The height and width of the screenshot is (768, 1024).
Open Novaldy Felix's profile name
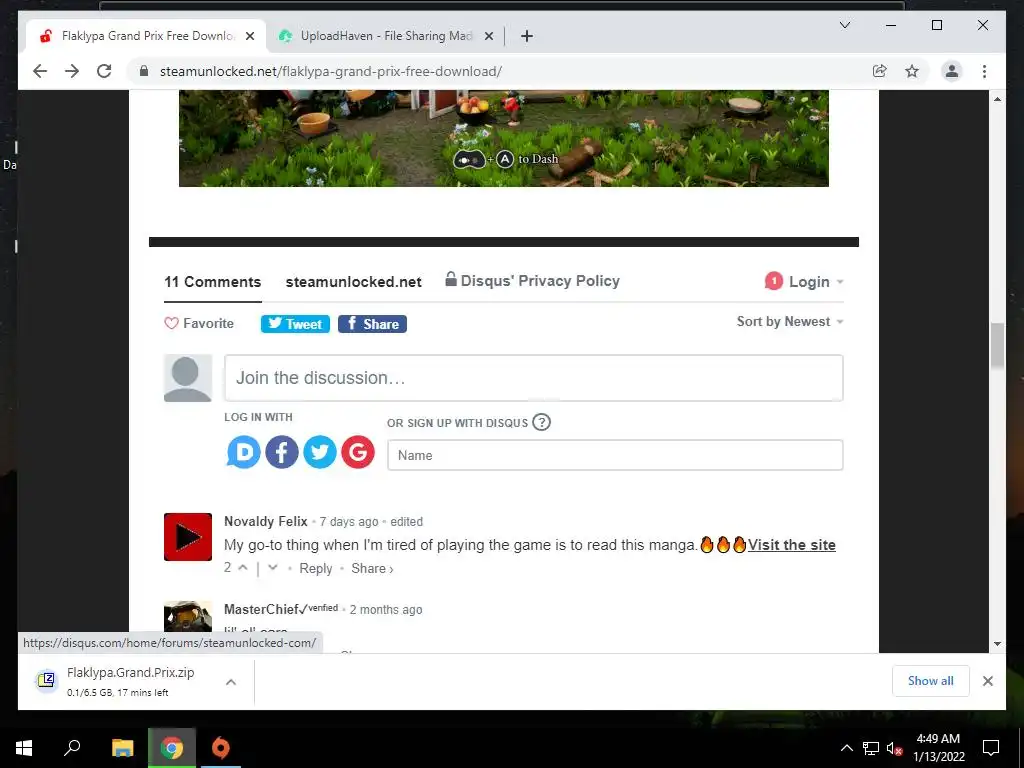266,522
